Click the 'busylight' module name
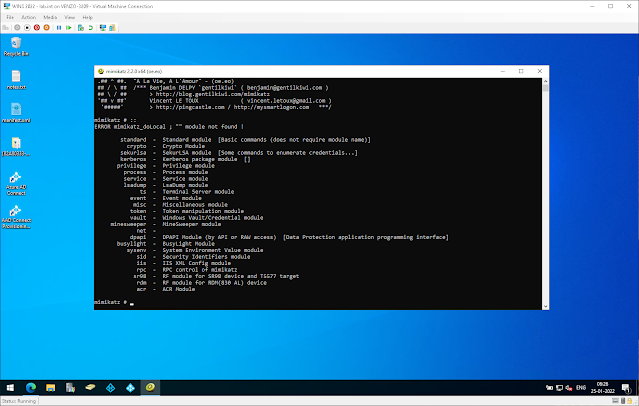This screenshot has height=406, width=639. click(131, 244)
